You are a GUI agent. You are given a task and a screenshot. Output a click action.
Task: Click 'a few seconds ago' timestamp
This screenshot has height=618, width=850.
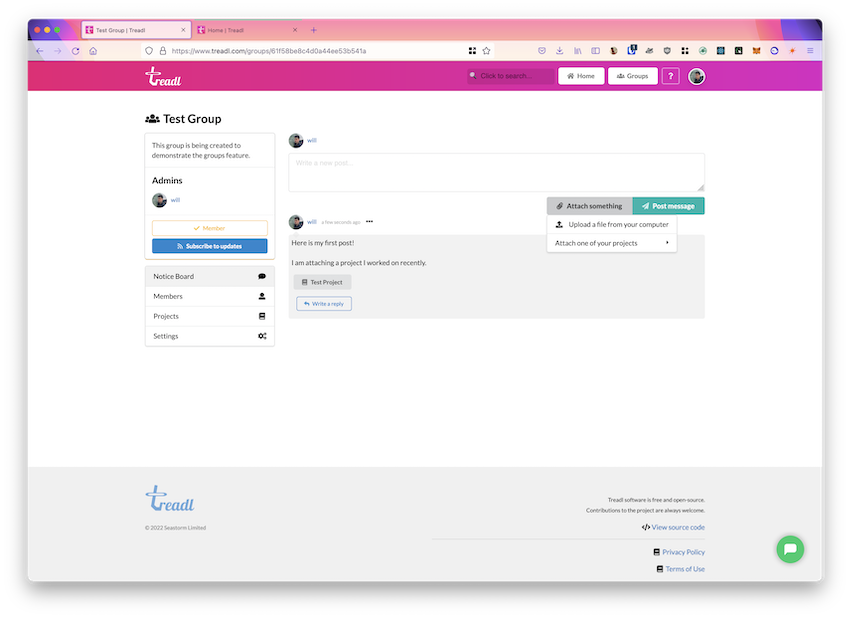point(340,222)
